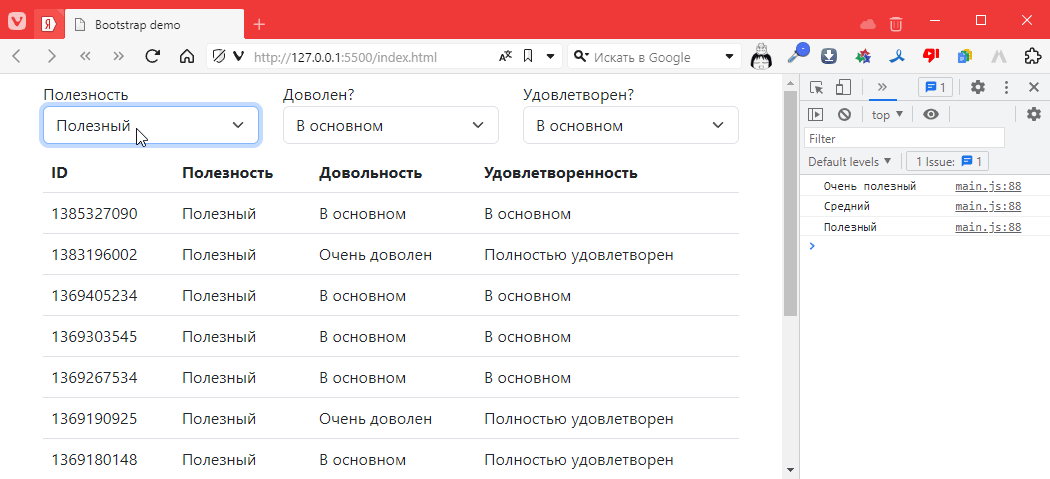
Task: Open DevTools main settings gear
Action: [978, 87]
